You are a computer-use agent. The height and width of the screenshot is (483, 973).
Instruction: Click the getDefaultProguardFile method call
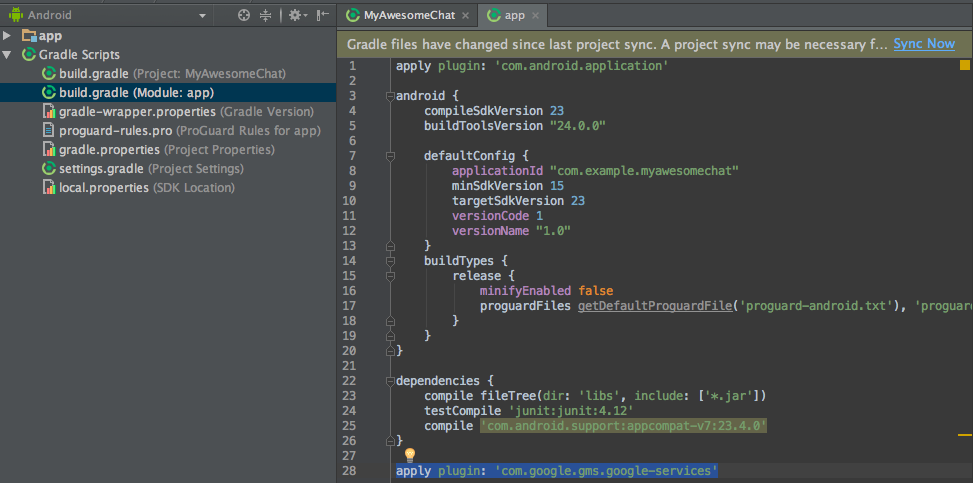click(655, 305)
